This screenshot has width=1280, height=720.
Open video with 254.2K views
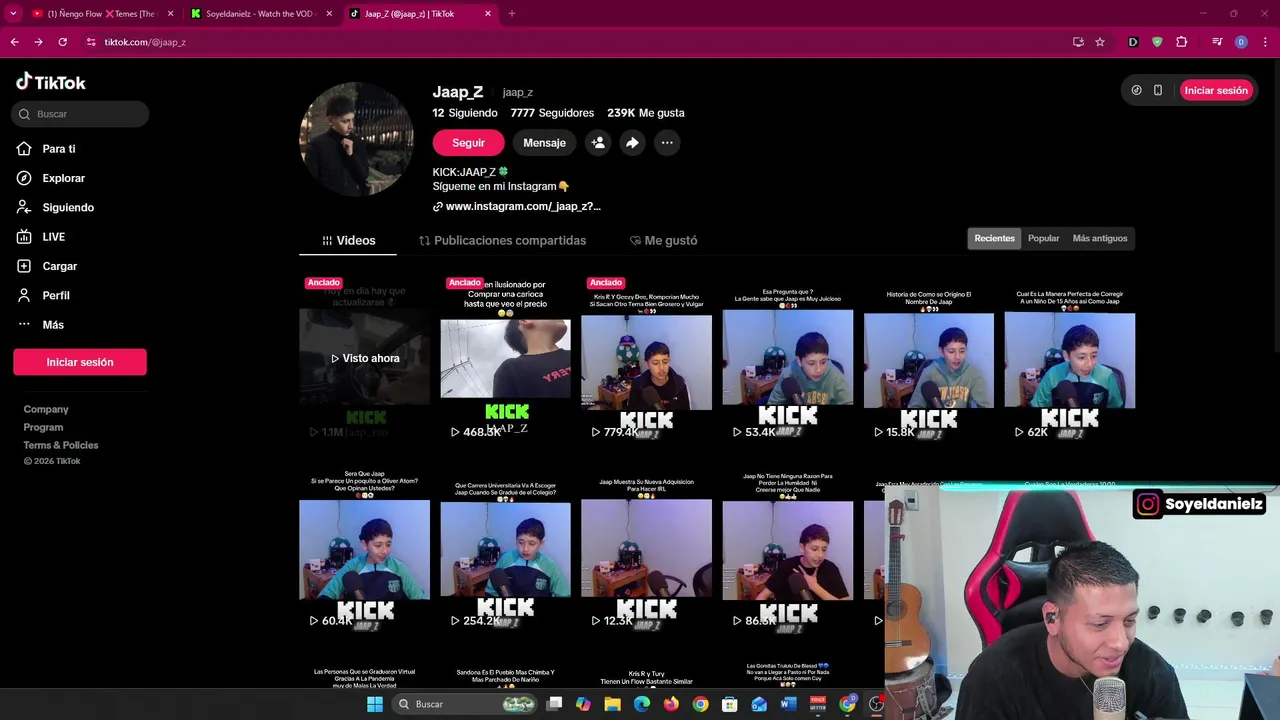tap(505, 548)
